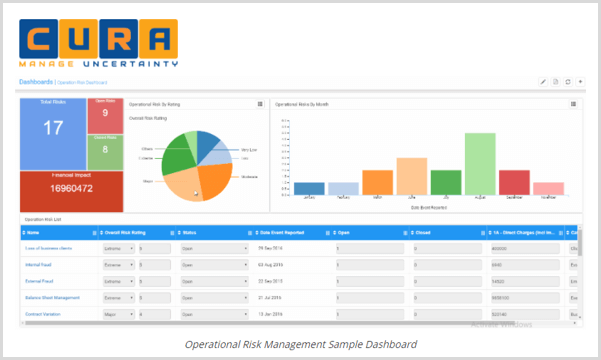Click the pencil edit dashboard icon
601x360 pixels.
coord(543,82)
